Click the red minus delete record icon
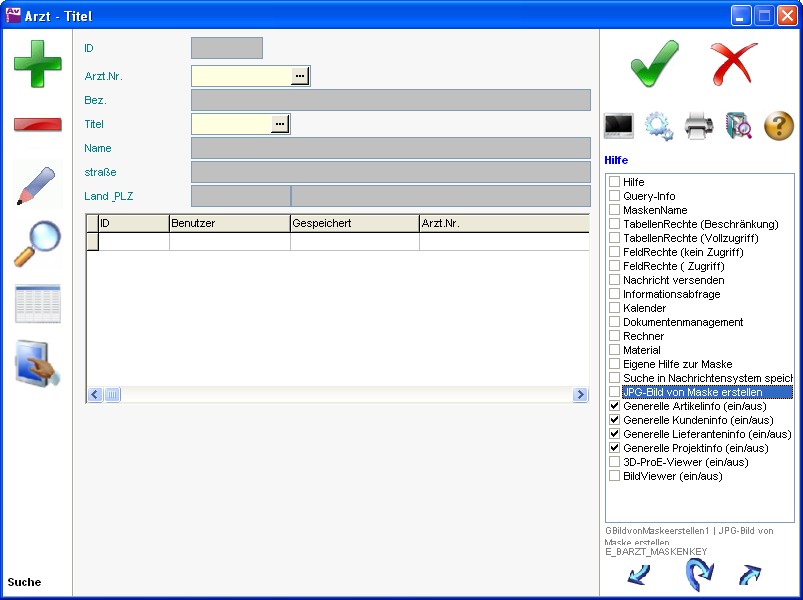The width and height of the screenshot is (803, 600). [37, 124]
